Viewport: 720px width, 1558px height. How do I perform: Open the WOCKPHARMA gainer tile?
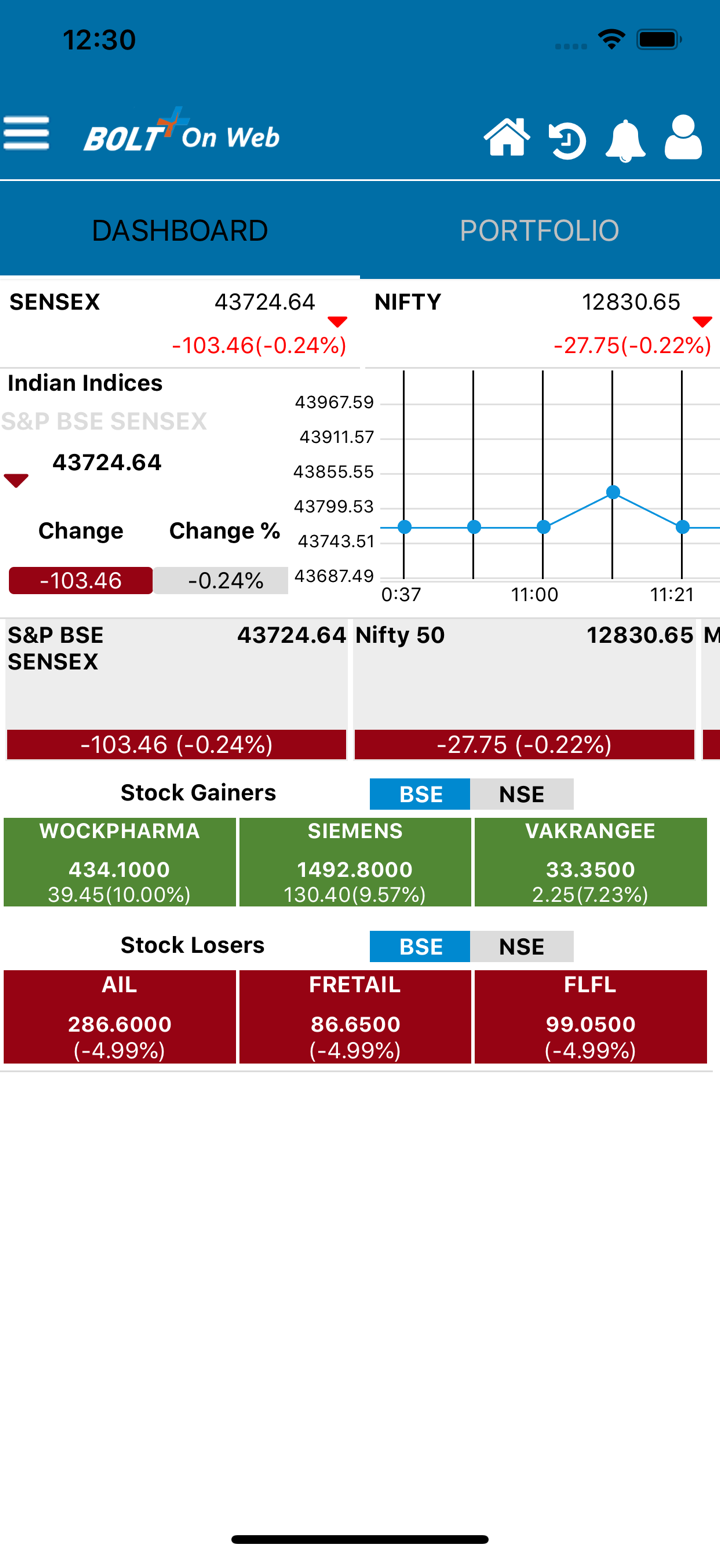pos(120,862)
